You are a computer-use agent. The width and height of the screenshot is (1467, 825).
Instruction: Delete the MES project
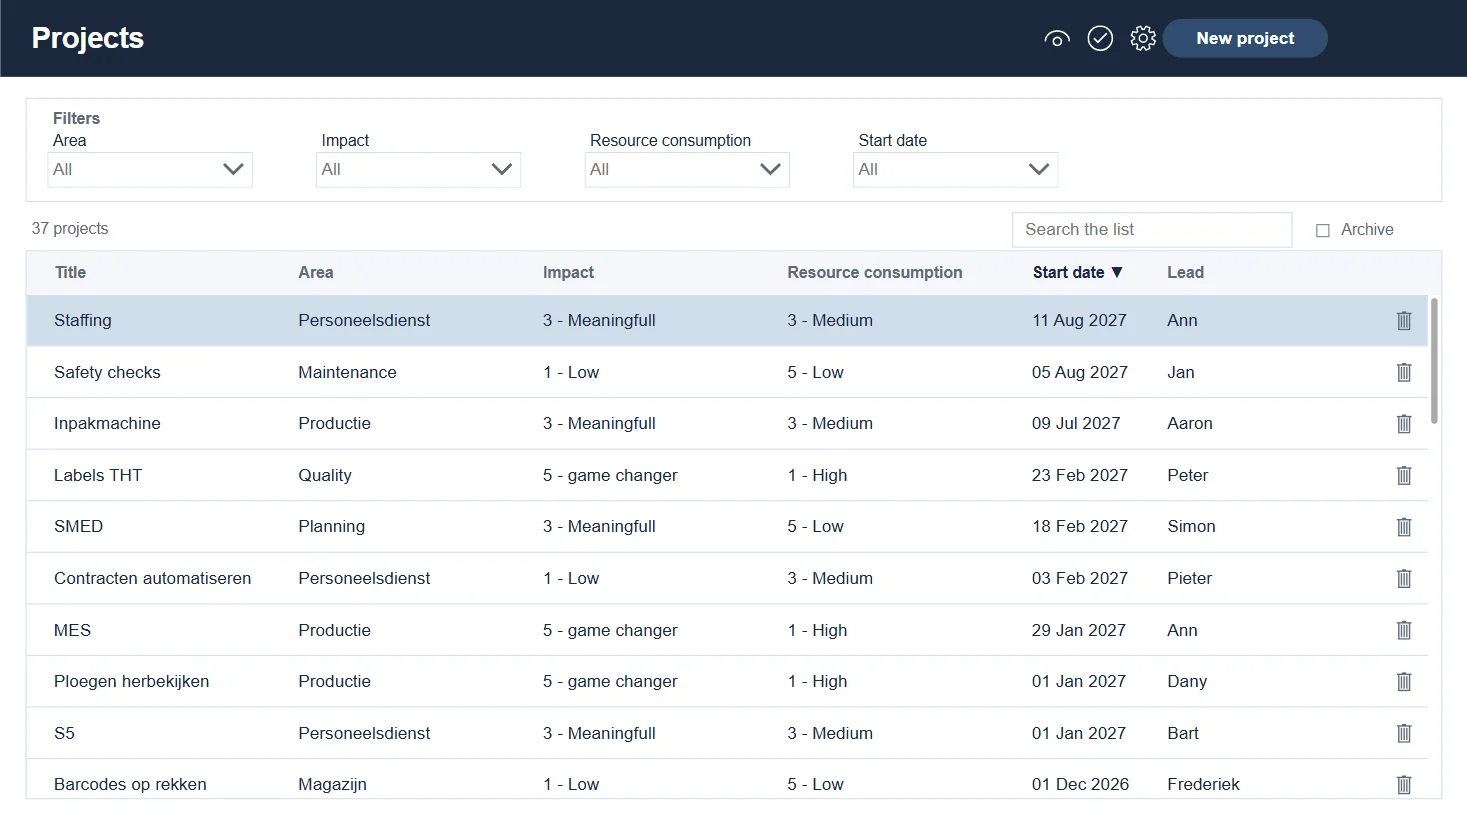[x=1404, y=631]
